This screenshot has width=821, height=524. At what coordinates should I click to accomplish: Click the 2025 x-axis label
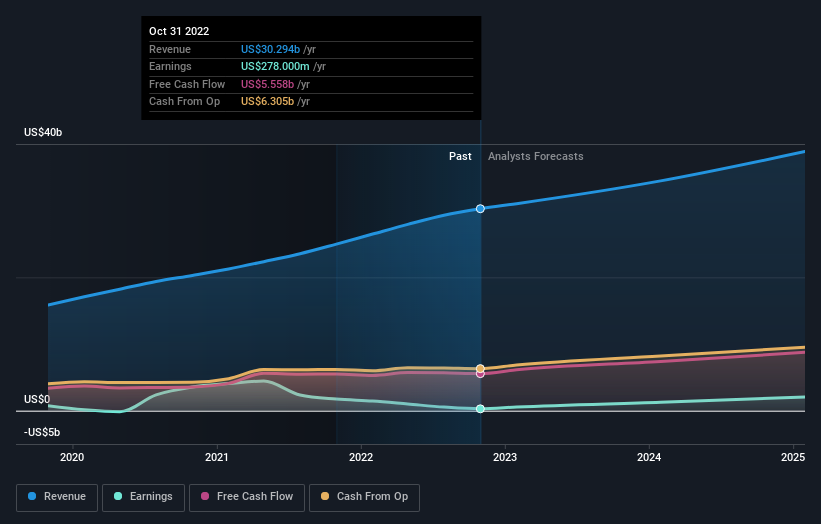[793, 458]
